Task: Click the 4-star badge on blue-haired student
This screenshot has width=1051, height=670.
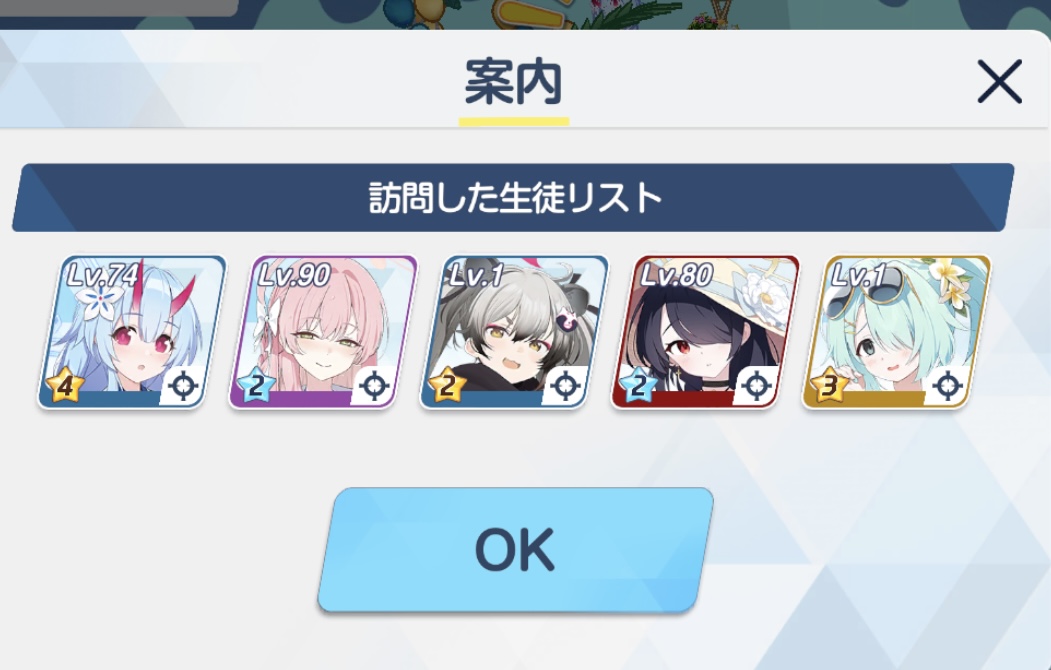Action: point(65,386)
